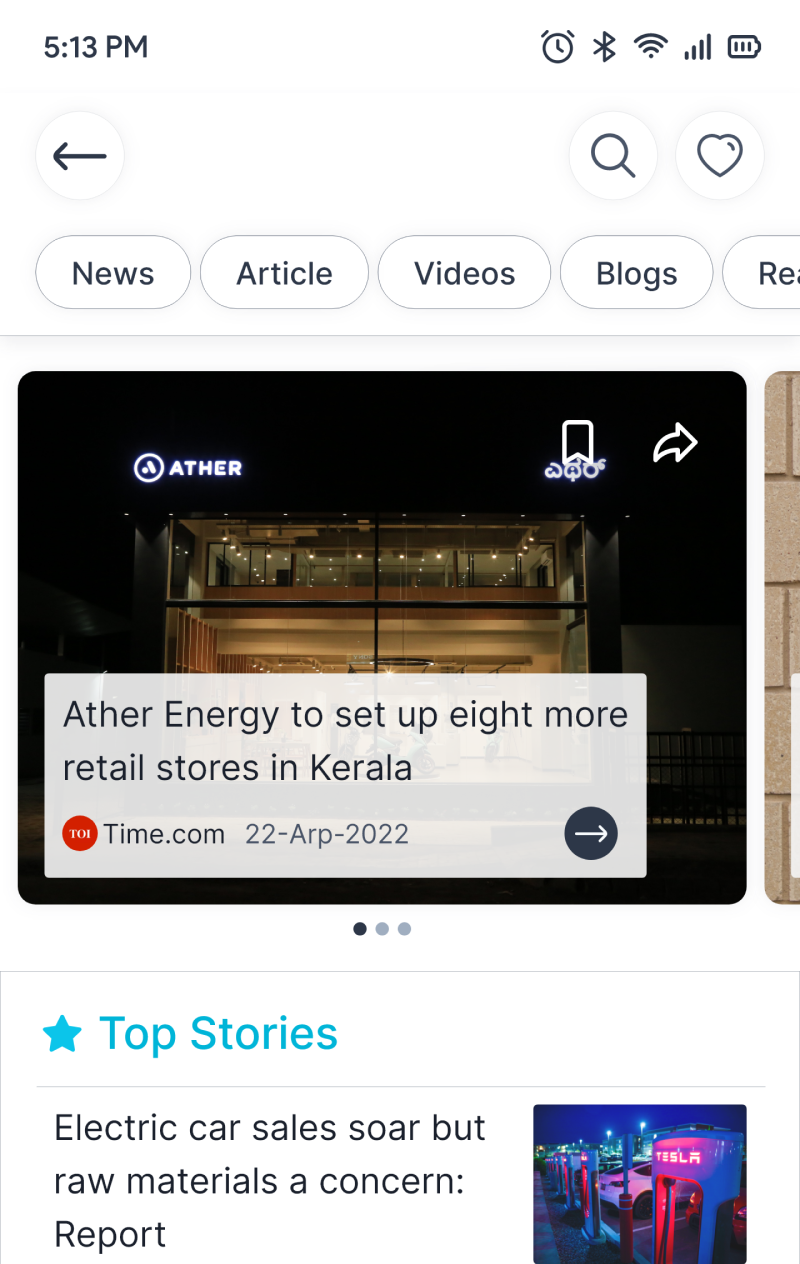The width and height of the screenshot is (800, 1264).
Task: Open favorites with the heart icon
Action: coord(720,156)
